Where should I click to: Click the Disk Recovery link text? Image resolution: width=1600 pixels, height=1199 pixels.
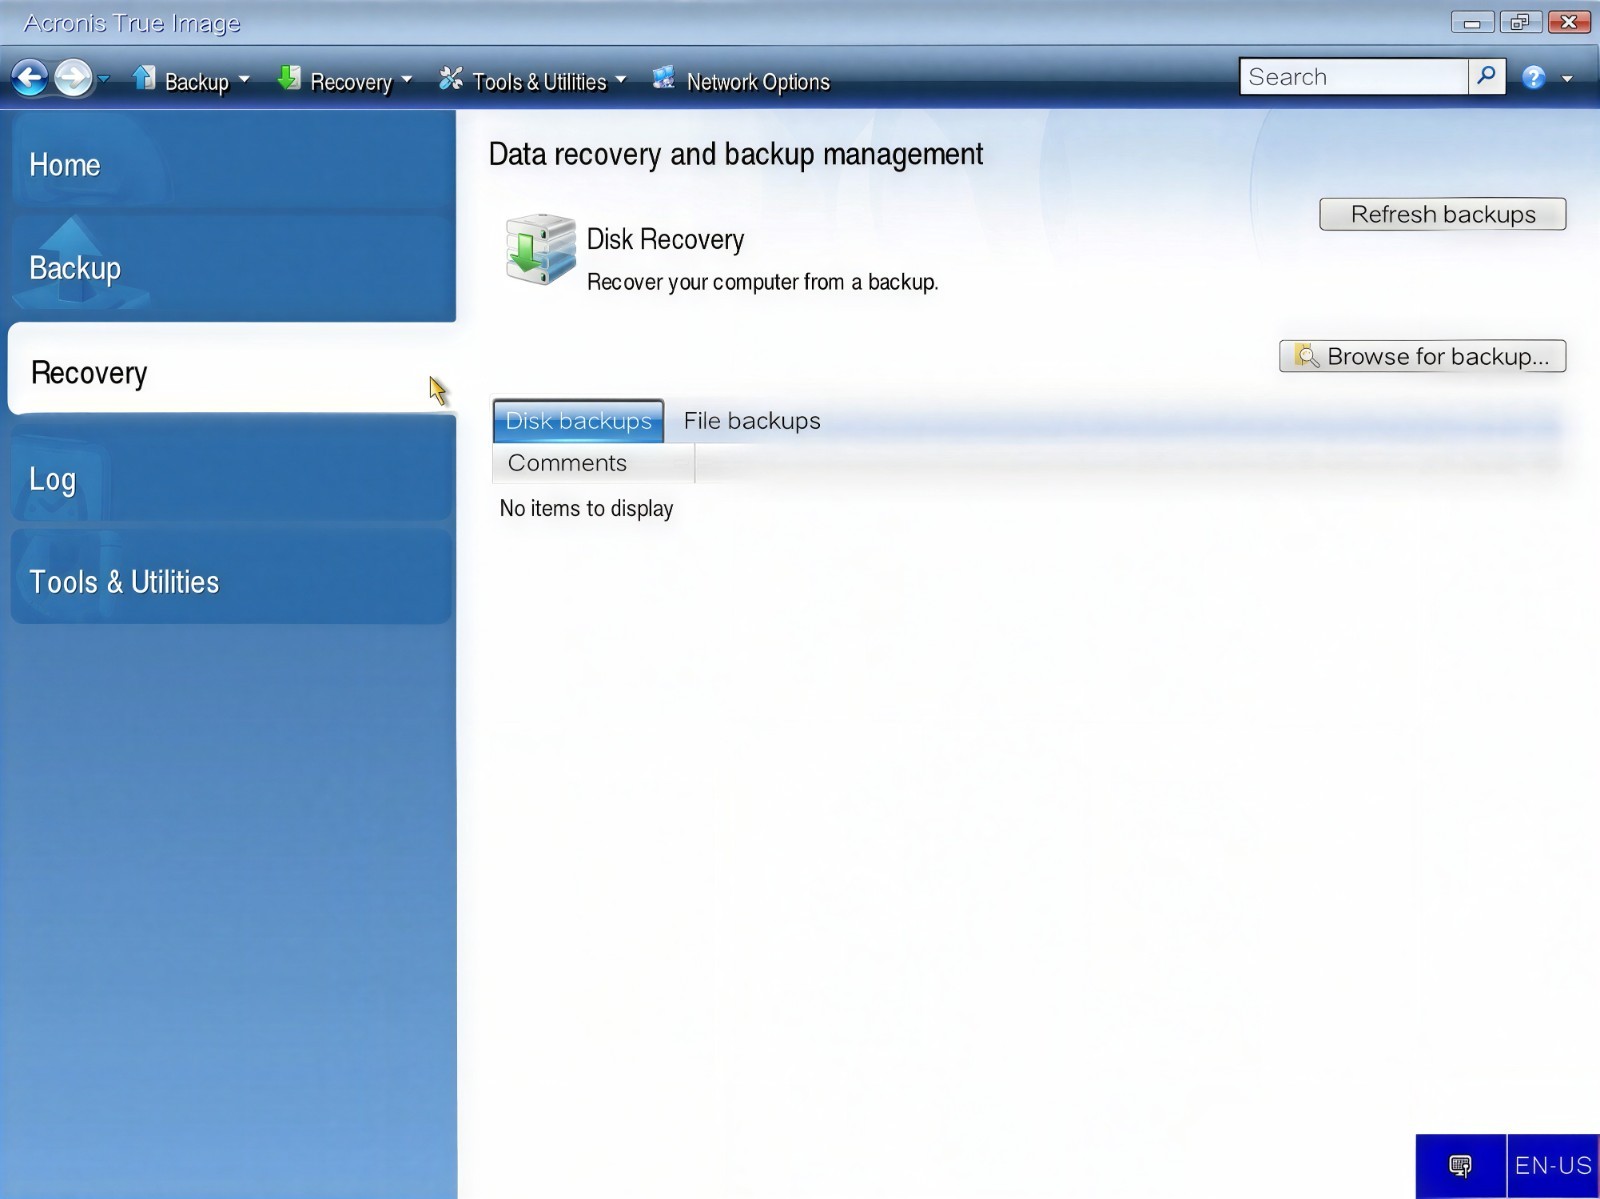(665, 239)
